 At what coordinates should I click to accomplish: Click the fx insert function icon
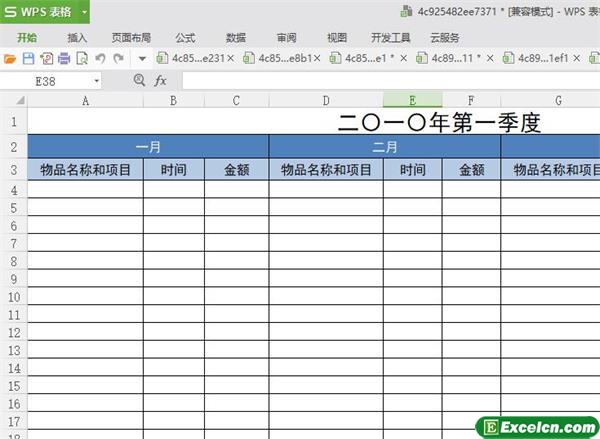point(160,81)
